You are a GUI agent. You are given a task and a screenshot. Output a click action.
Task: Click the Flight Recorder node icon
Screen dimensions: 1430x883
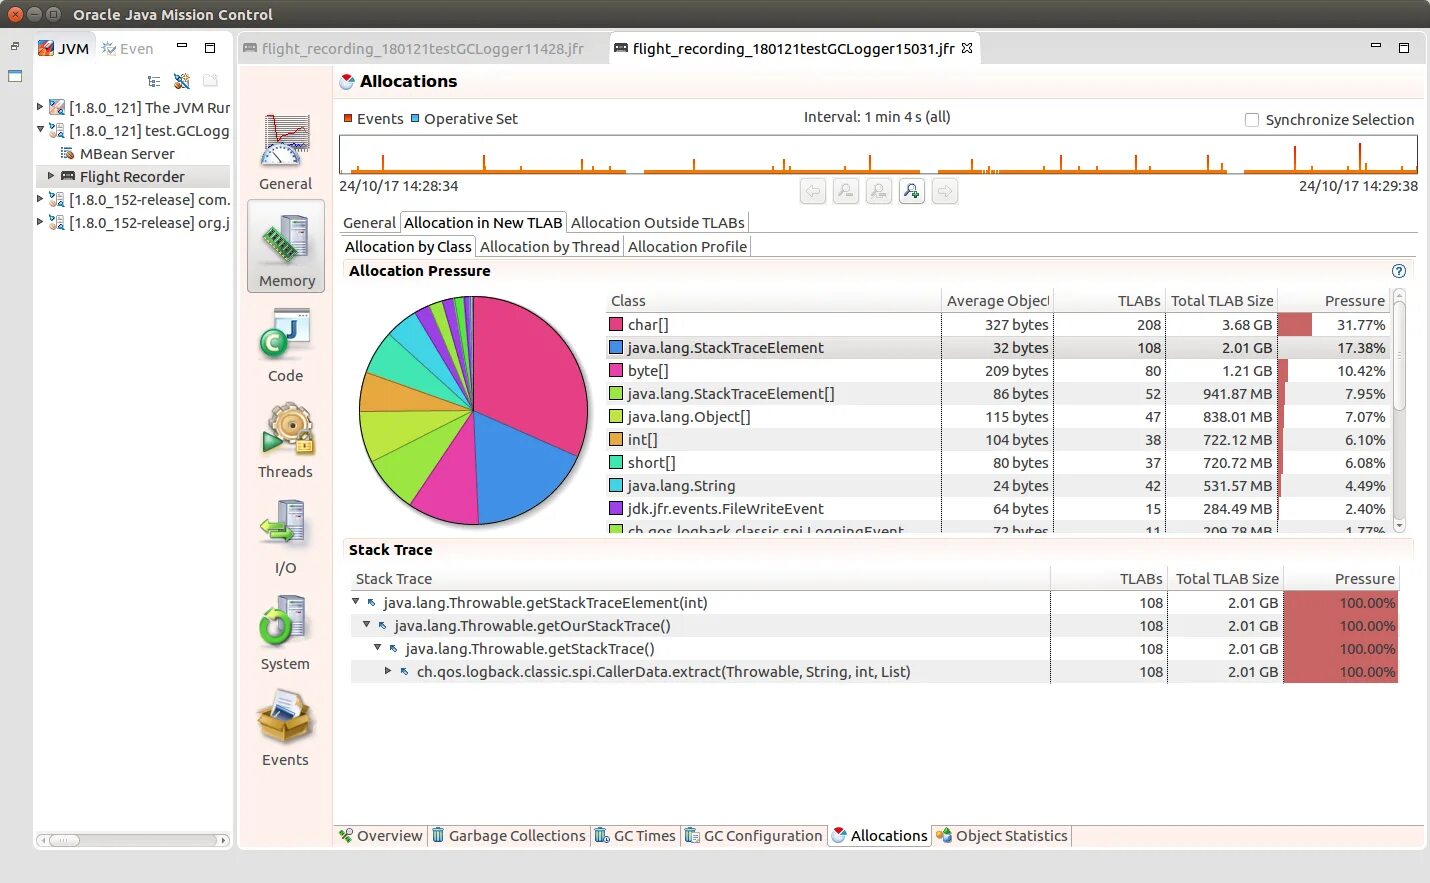(68, 176)
